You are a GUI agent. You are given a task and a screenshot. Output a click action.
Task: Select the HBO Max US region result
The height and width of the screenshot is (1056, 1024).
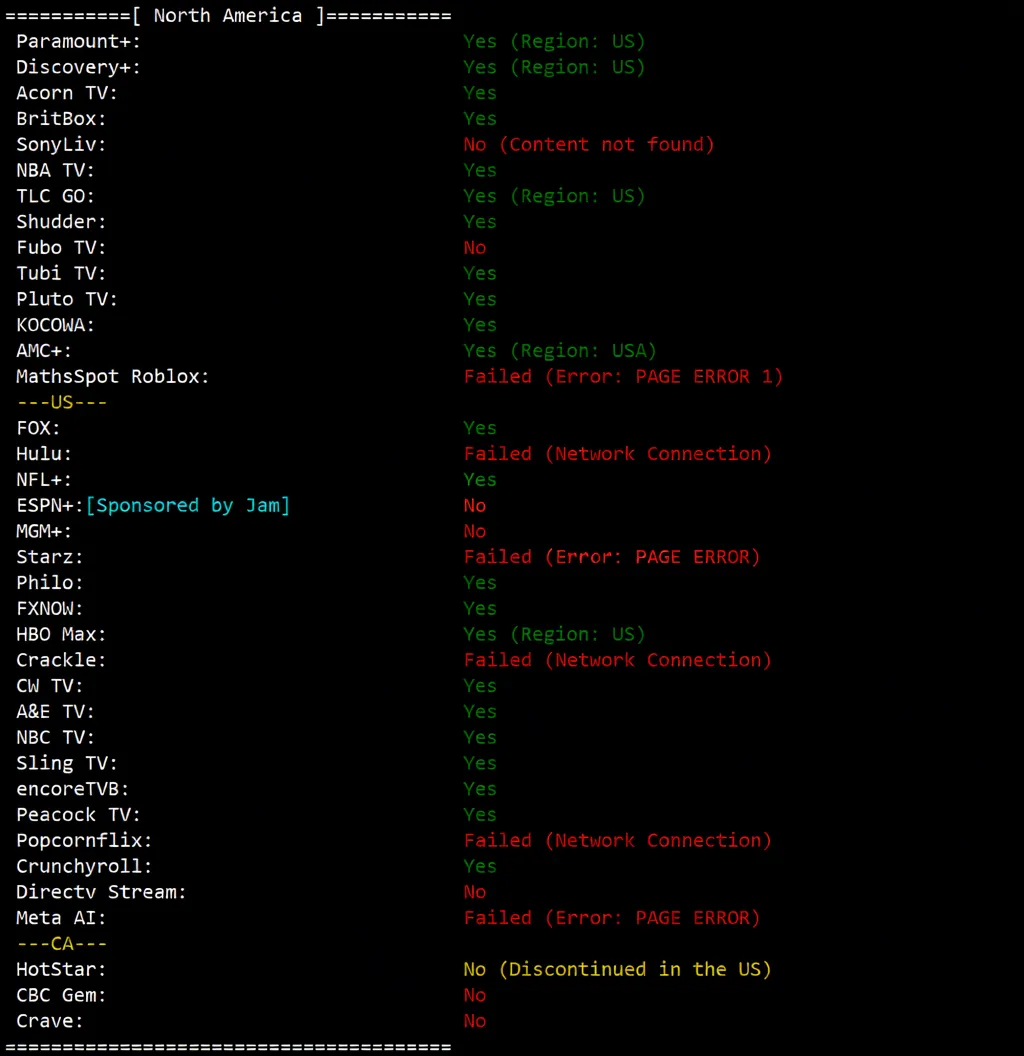coord(554,634)
